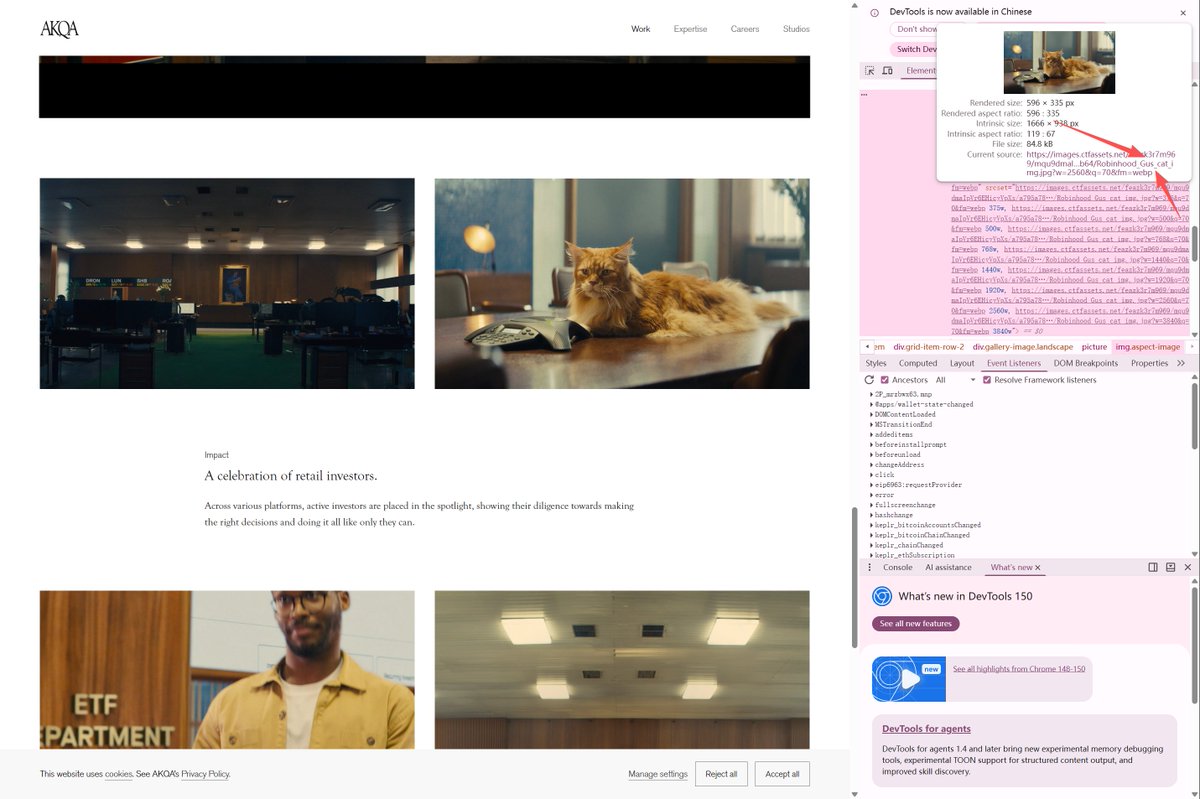Open the AI assistance drawer tab
Screen dimensions: 1200x799
(948, 568)
